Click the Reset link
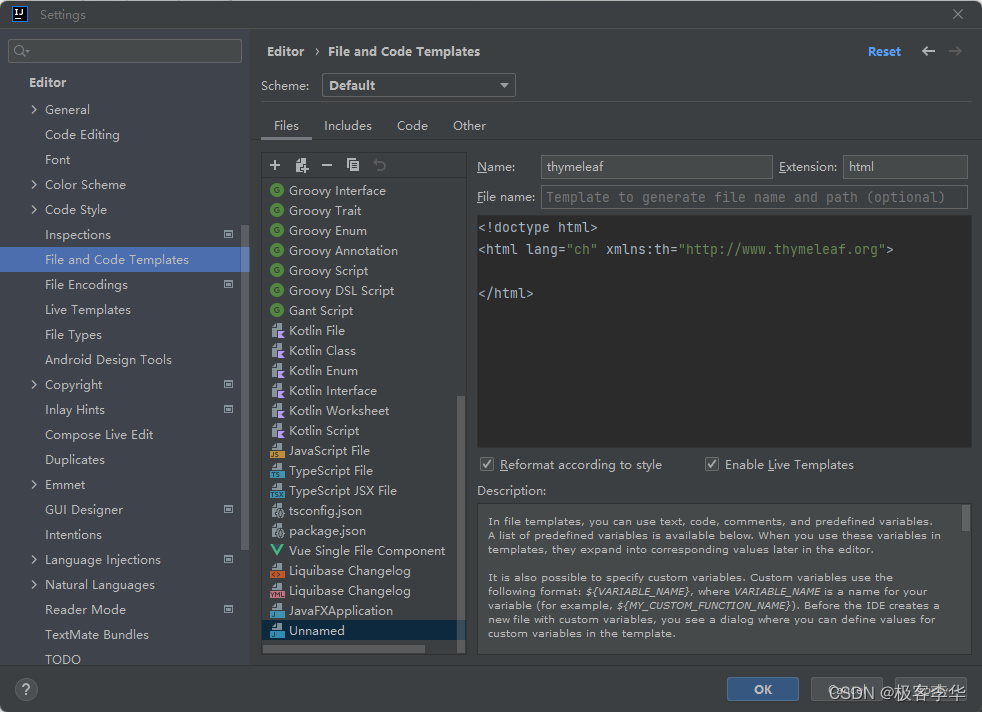This screenshot has width=982, height=712. pos(884,51)
